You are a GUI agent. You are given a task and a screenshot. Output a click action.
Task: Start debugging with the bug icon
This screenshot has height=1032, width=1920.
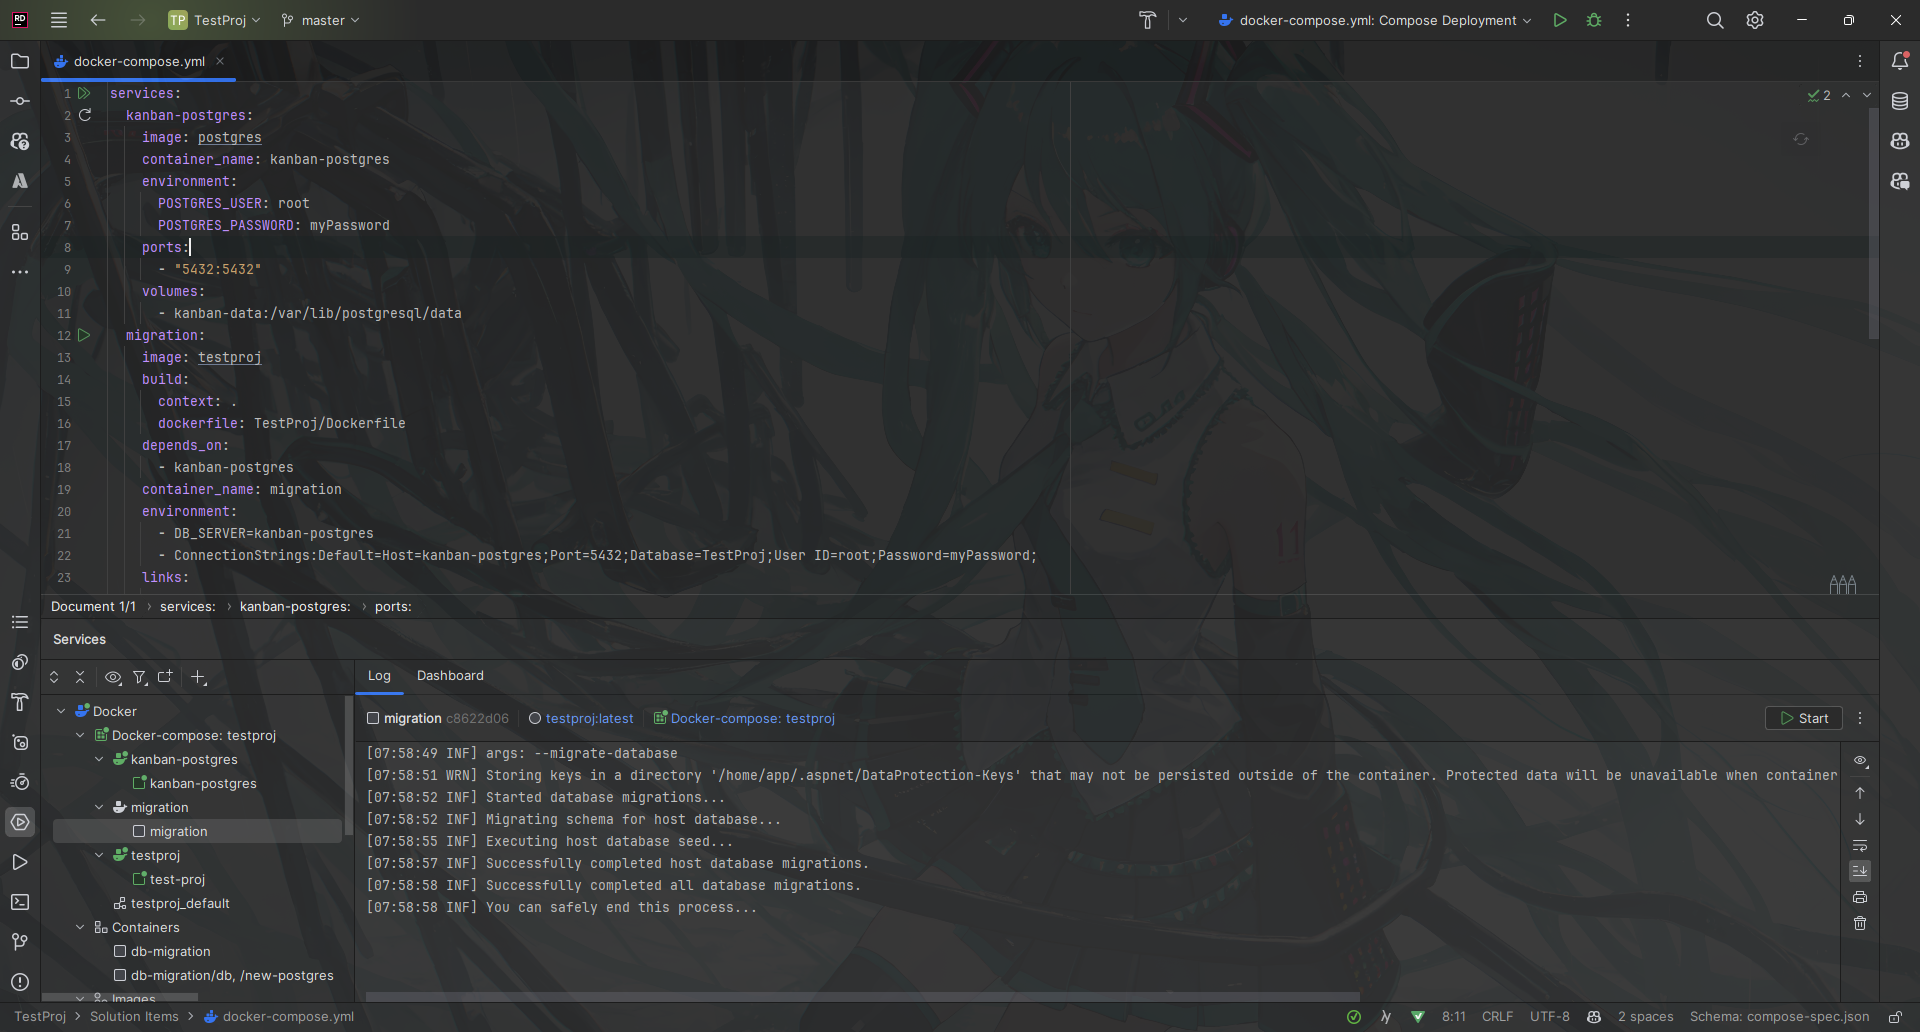pos(1594,20)
